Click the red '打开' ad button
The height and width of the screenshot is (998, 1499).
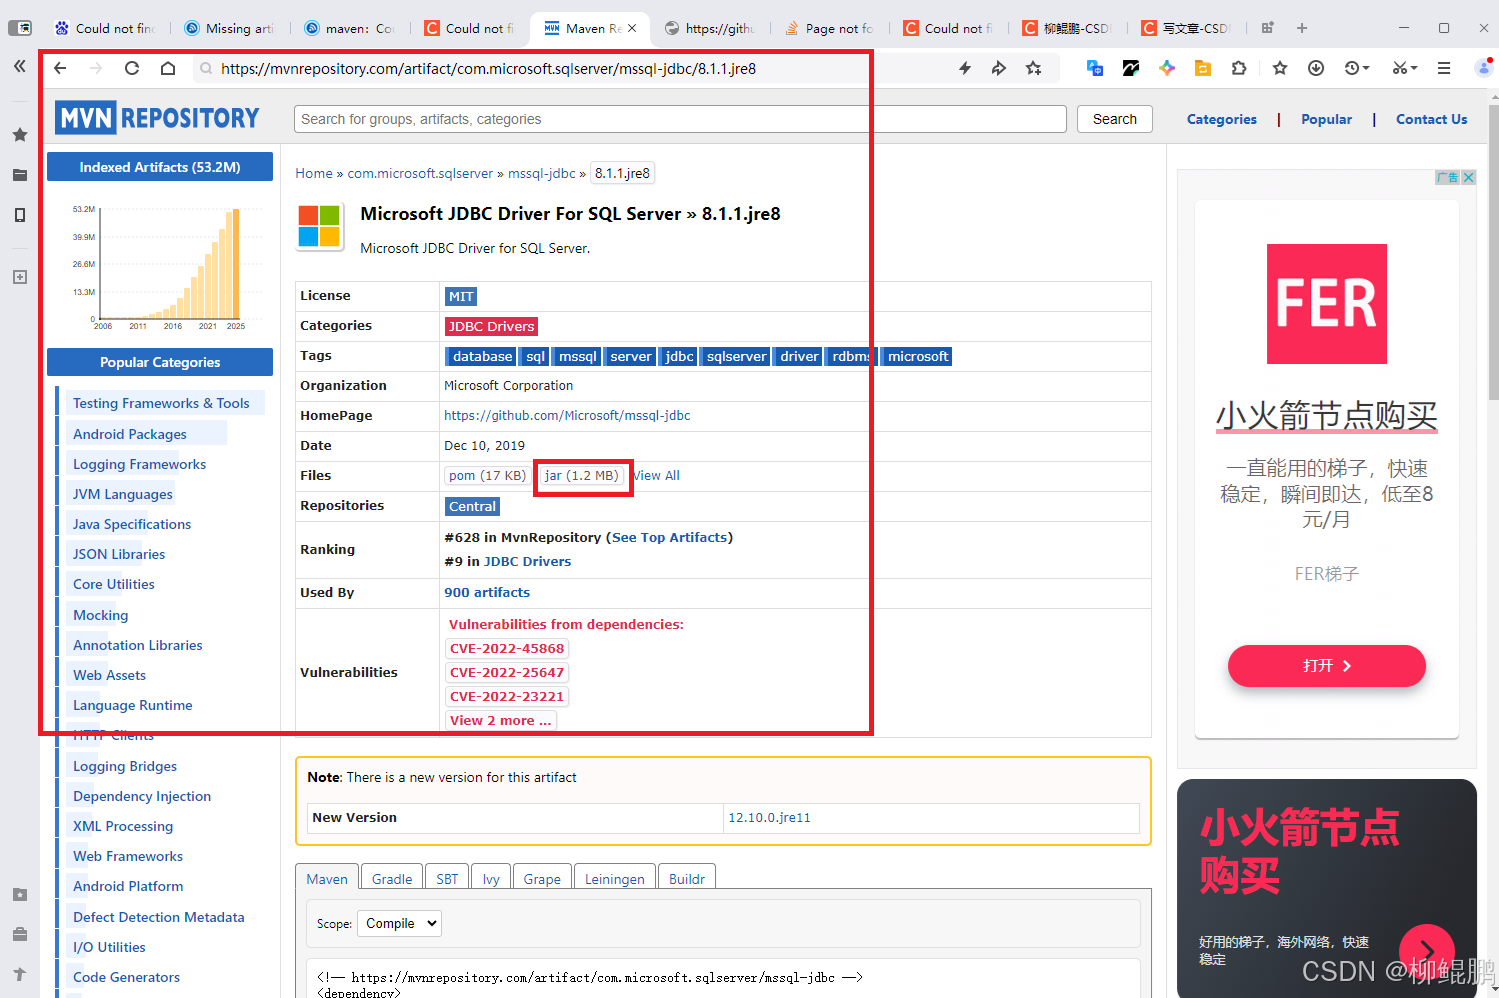pyautogui.click(x=1326, y=666)
